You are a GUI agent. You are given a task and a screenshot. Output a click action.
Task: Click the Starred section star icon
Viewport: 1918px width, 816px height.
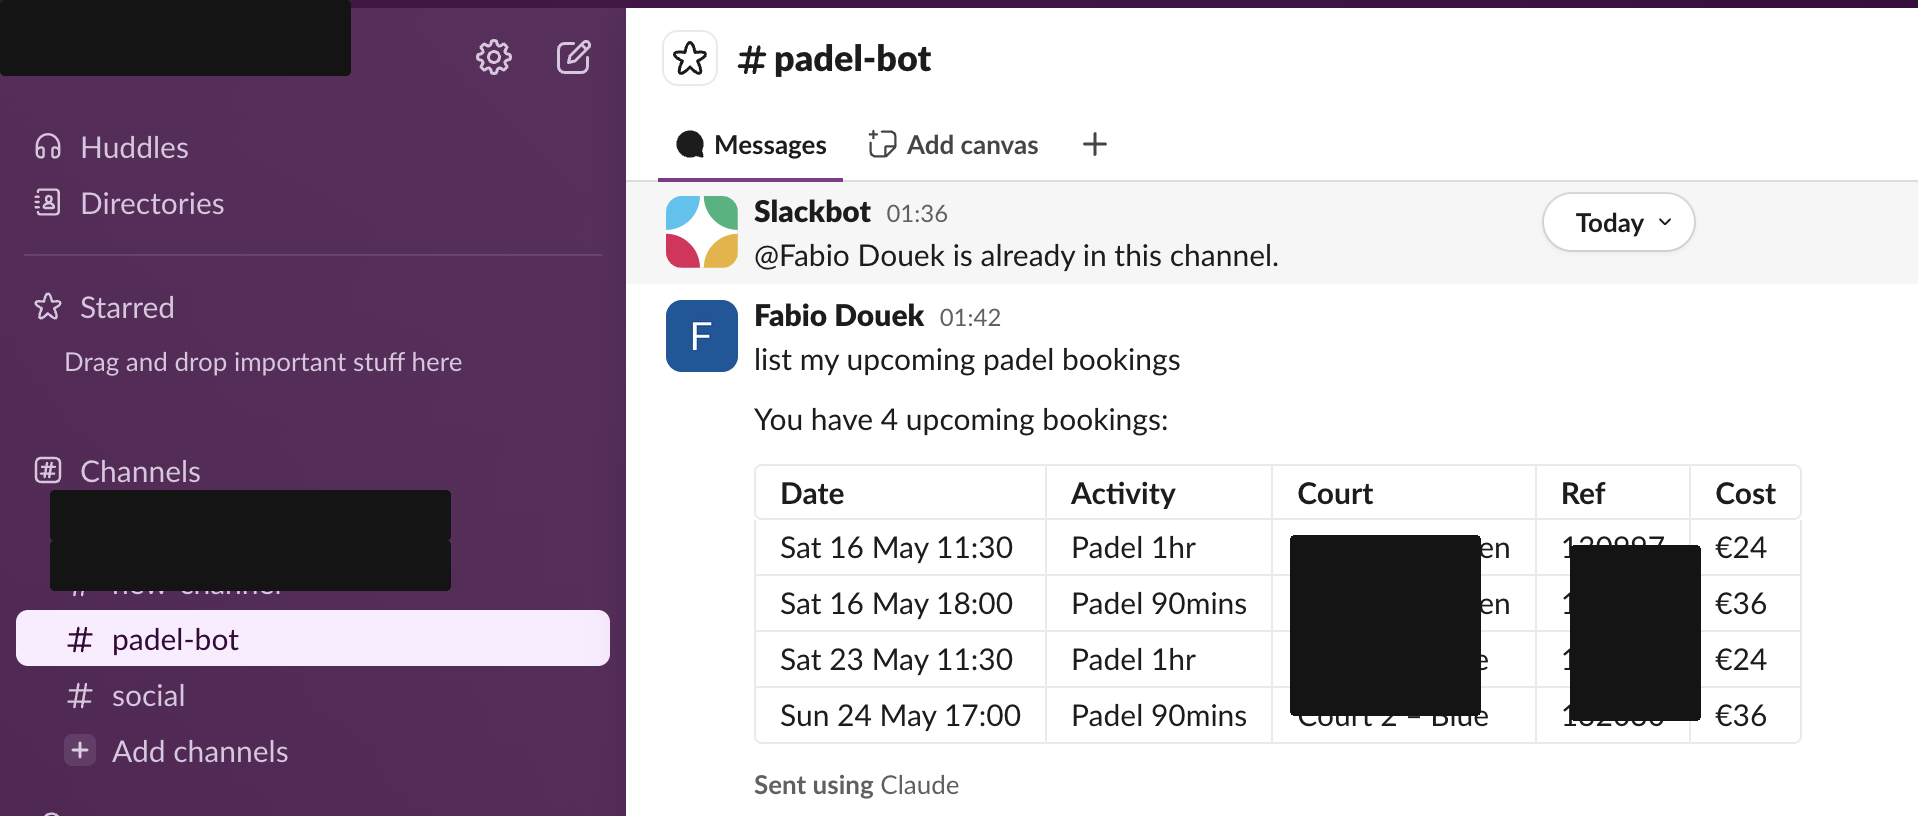[48, 307]
